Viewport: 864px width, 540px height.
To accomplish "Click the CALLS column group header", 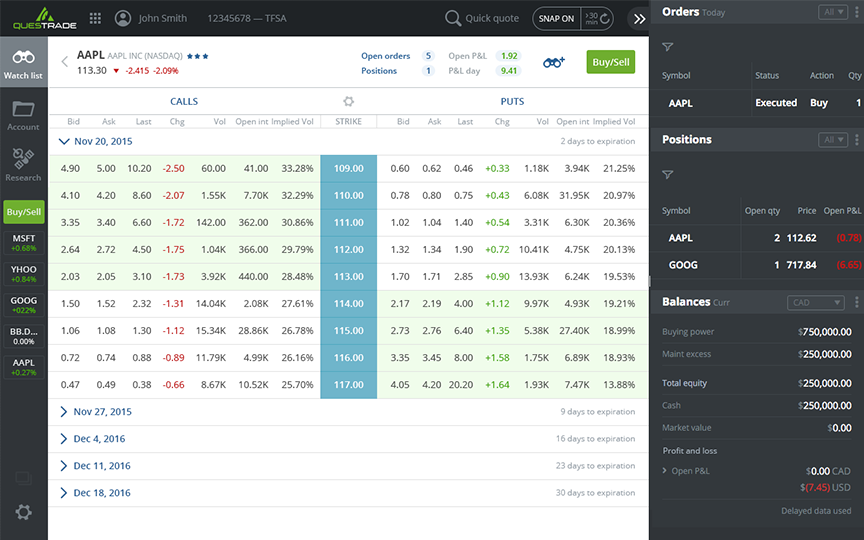I will pyautogui.click(x=184, y=101).
